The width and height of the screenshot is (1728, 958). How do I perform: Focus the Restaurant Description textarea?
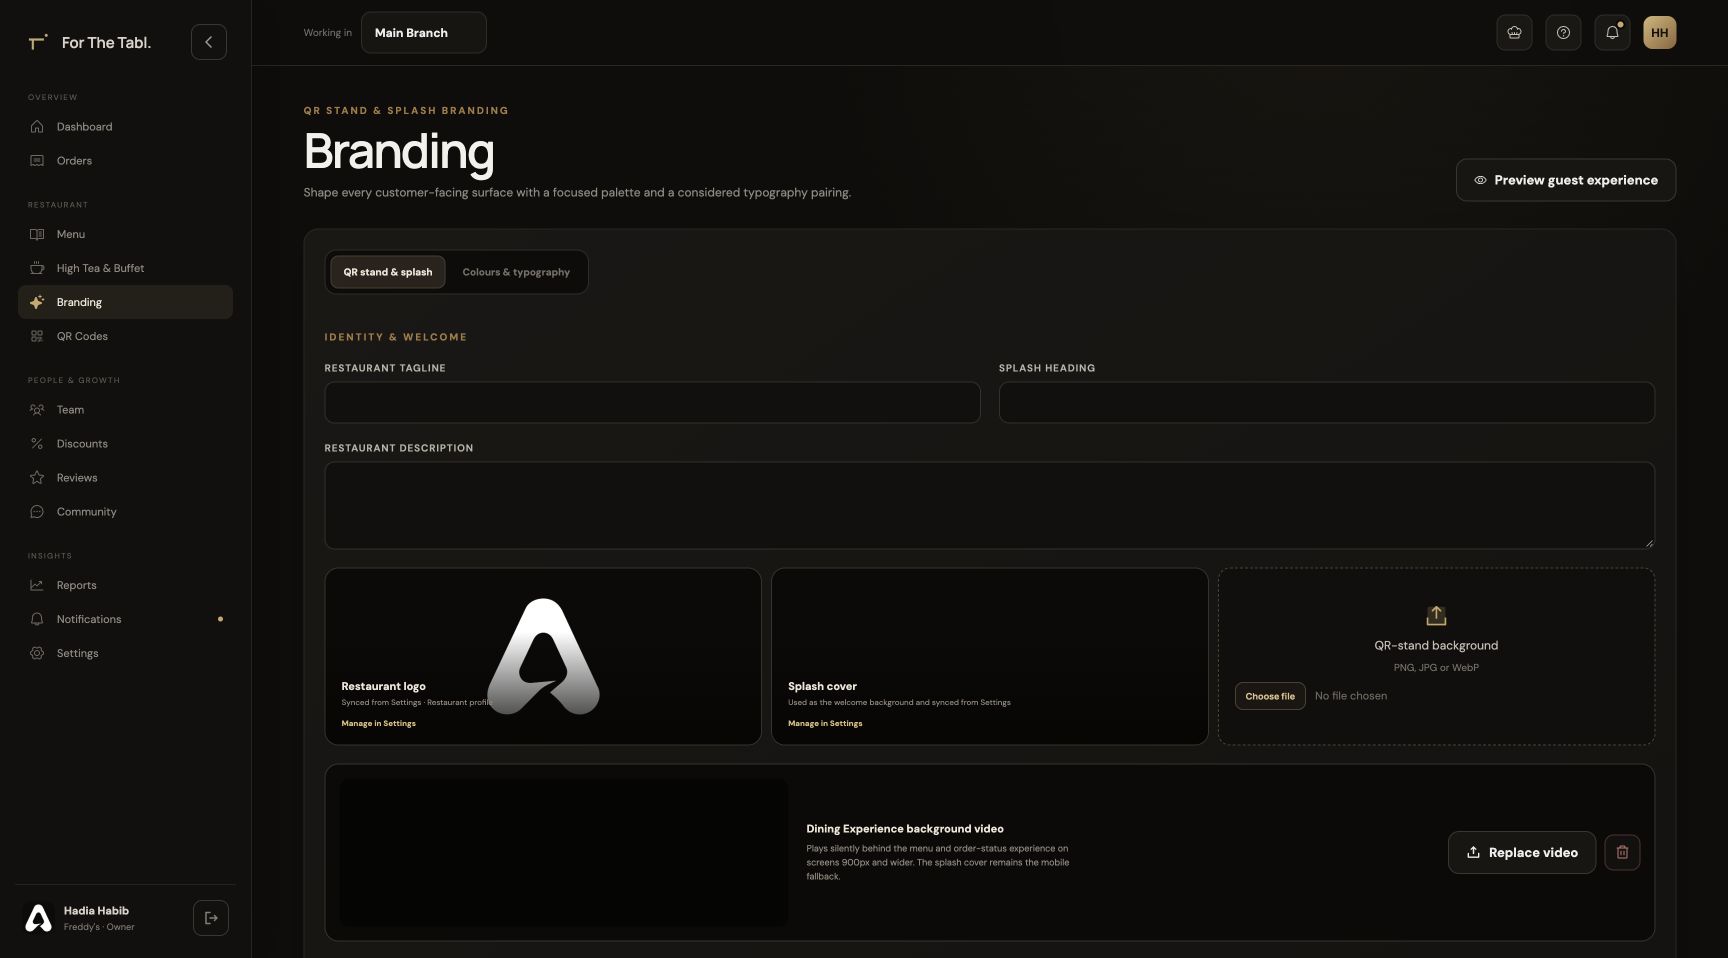(x=989, y=505)
